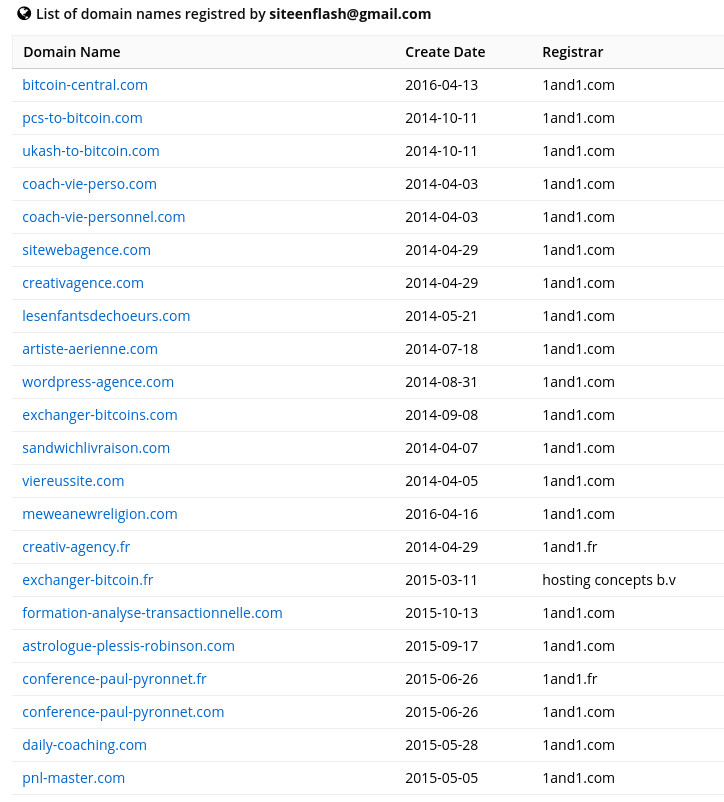Screen dimensions: 724x802
Task: Open the bitcoin-central.com link
Action: (85, 85)
